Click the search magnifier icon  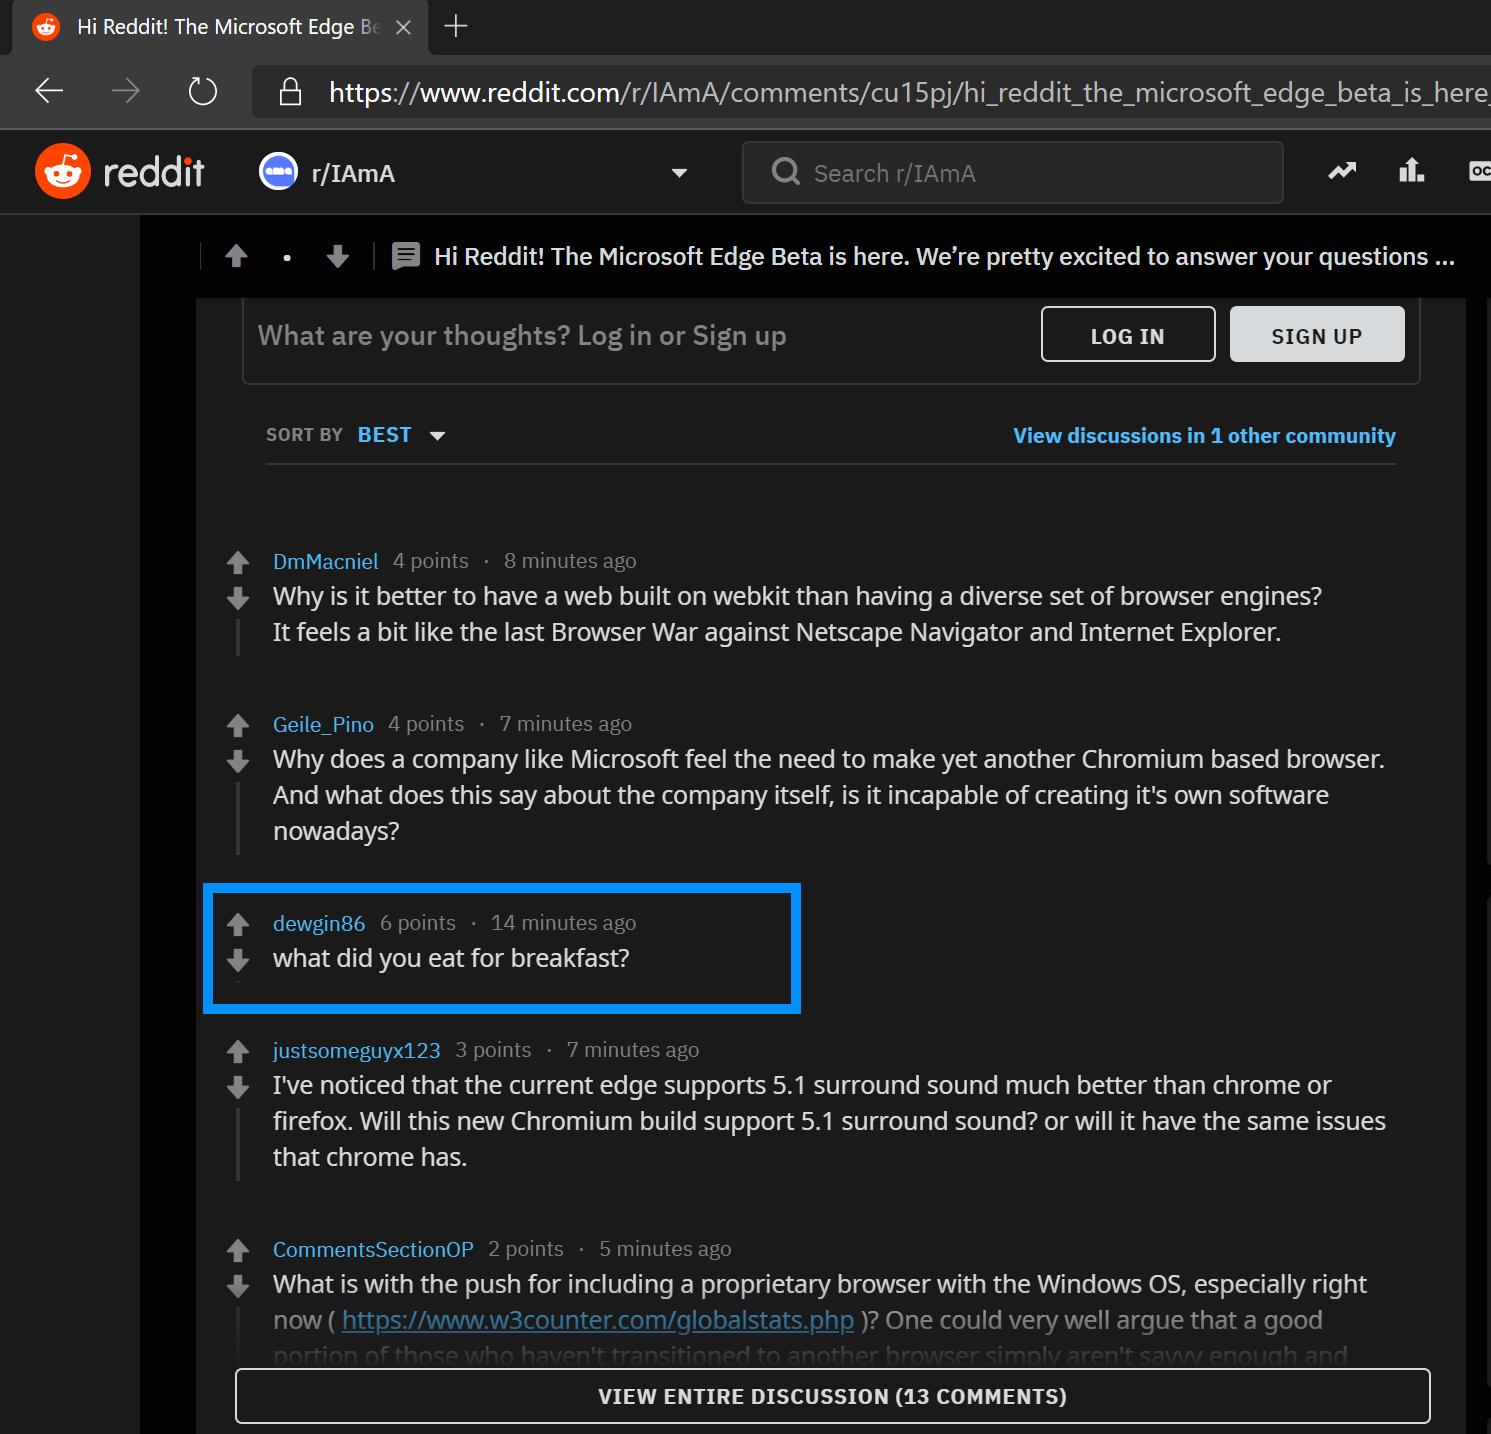786,172
